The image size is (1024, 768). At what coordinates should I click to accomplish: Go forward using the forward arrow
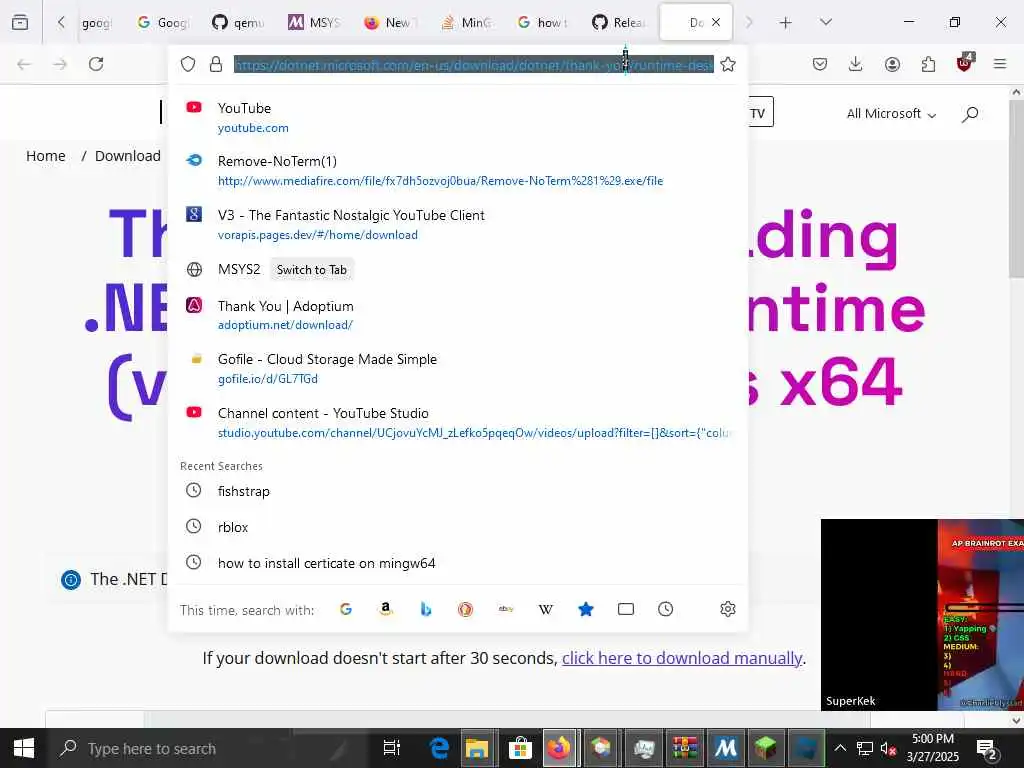60,64
